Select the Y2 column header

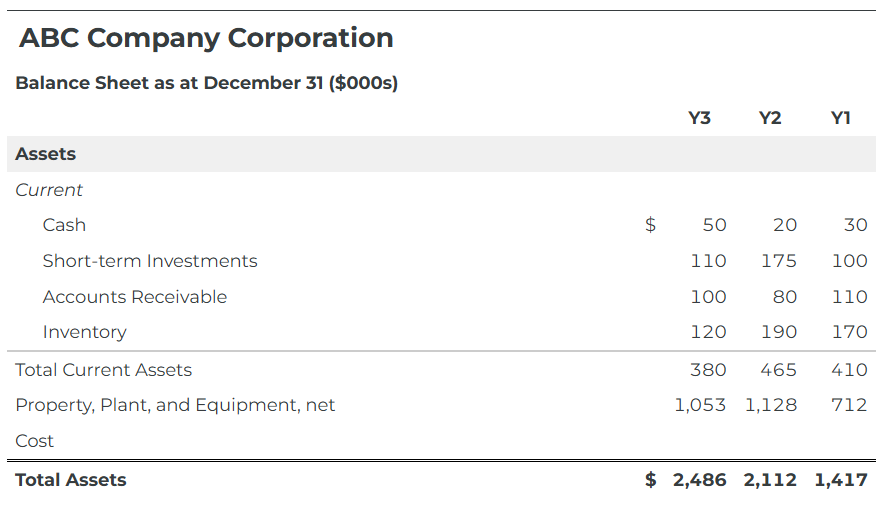770,118
